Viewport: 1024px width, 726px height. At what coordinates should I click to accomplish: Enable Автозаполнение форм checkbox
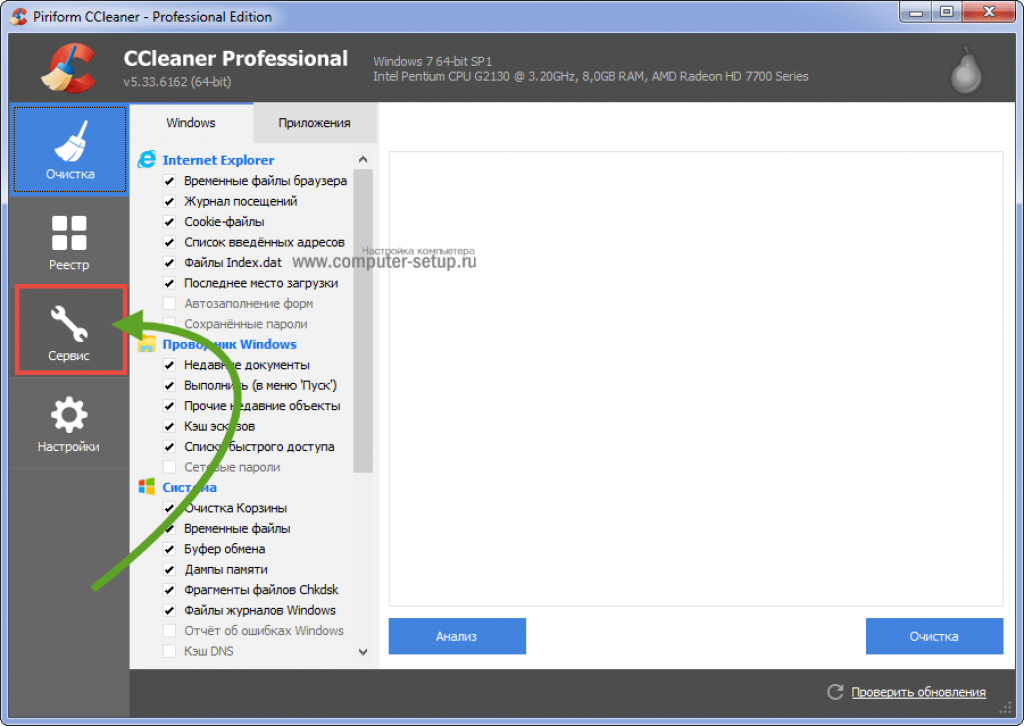(x=169, y=304)
